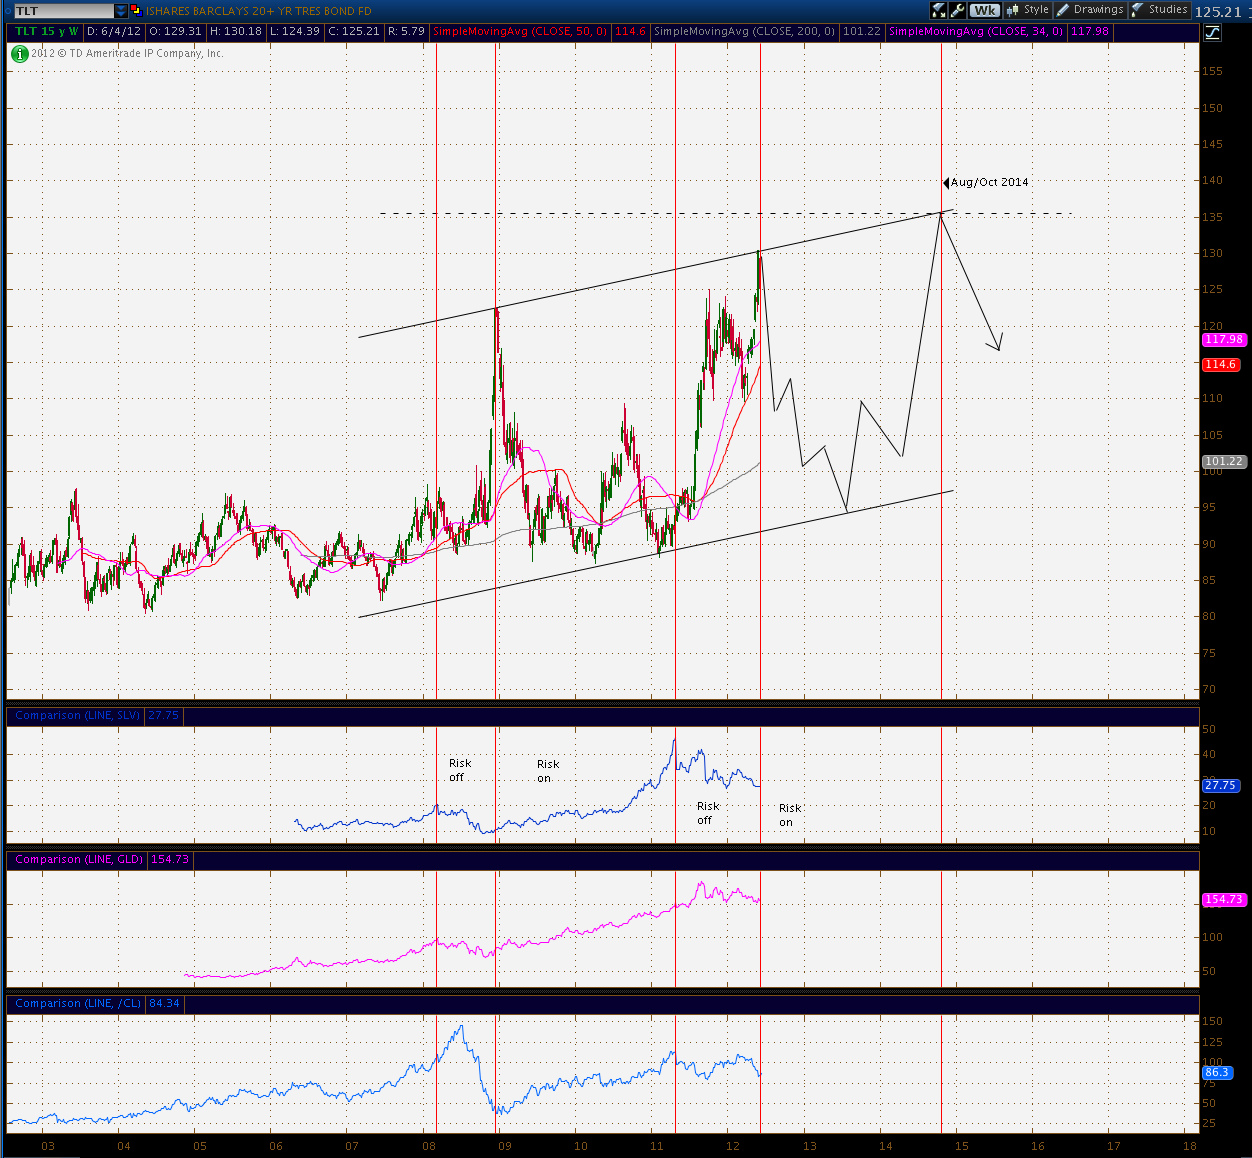Toggle the Wk weekly timeframe button

[985, 10]
